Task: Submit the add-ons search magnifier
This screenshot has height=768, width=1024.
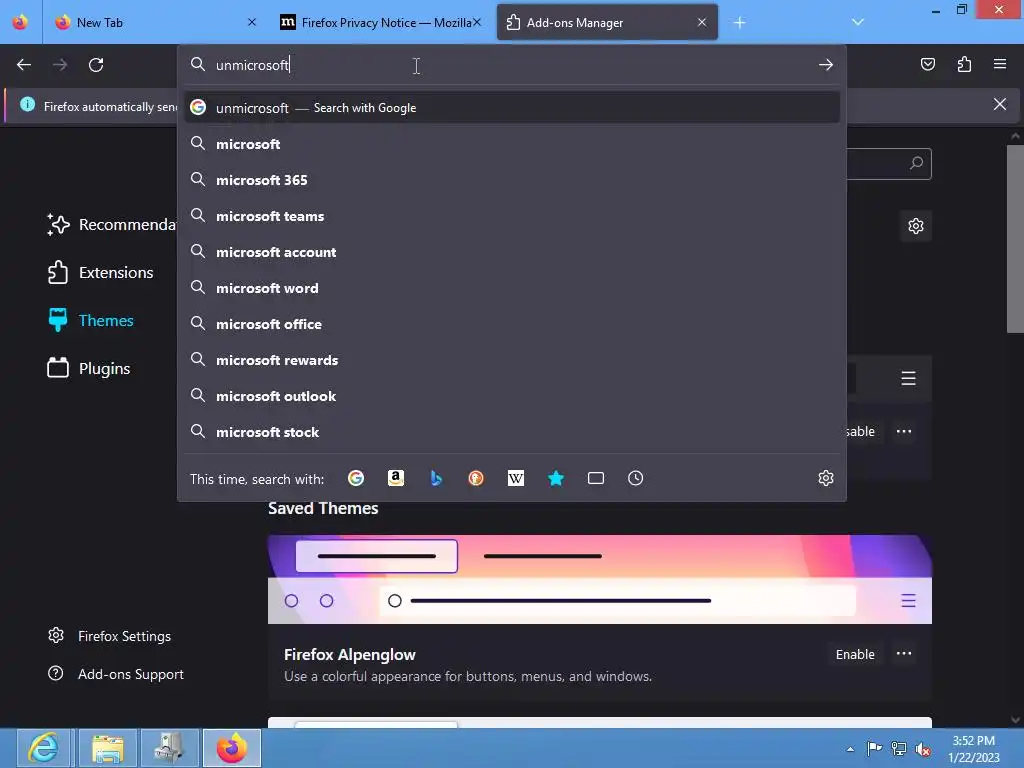Action: [x=916, y=163]
